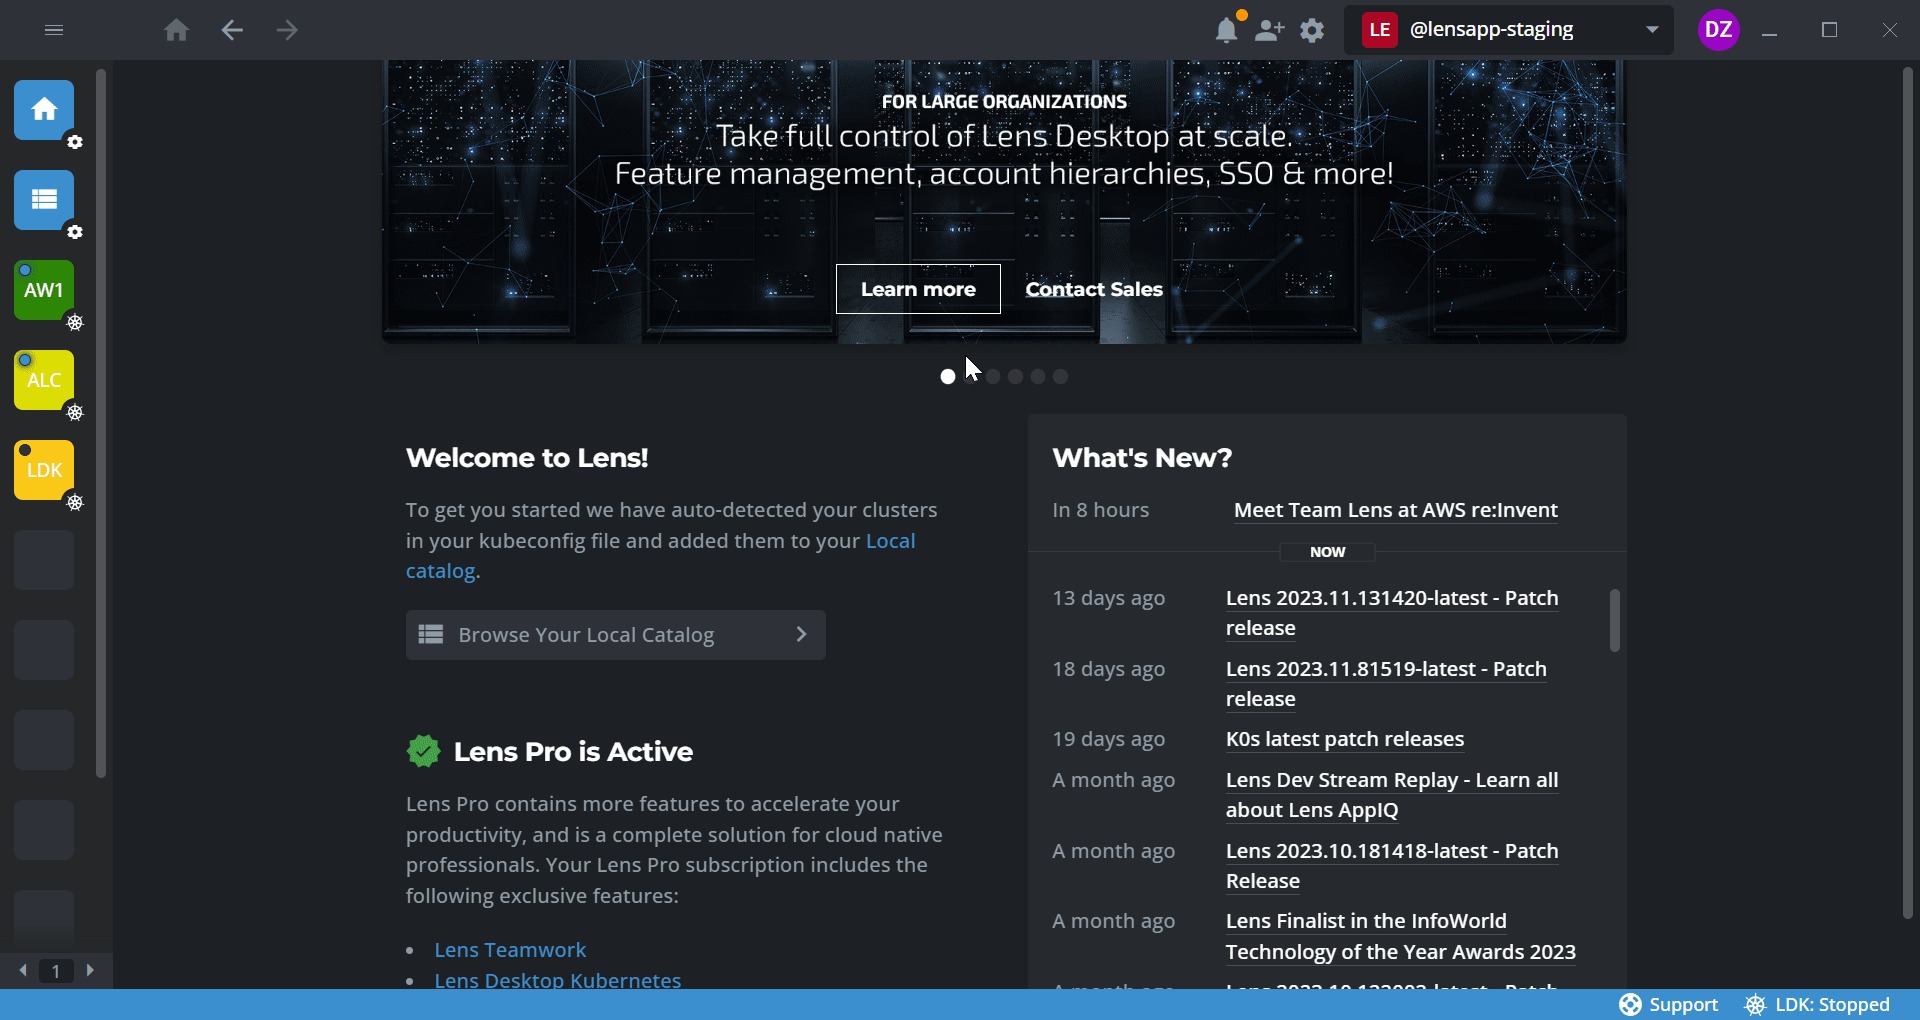Select the last carousel dot
Image resolution: width=1920 pixels, height=1020 pixels.
click(x=1061, y=377)
